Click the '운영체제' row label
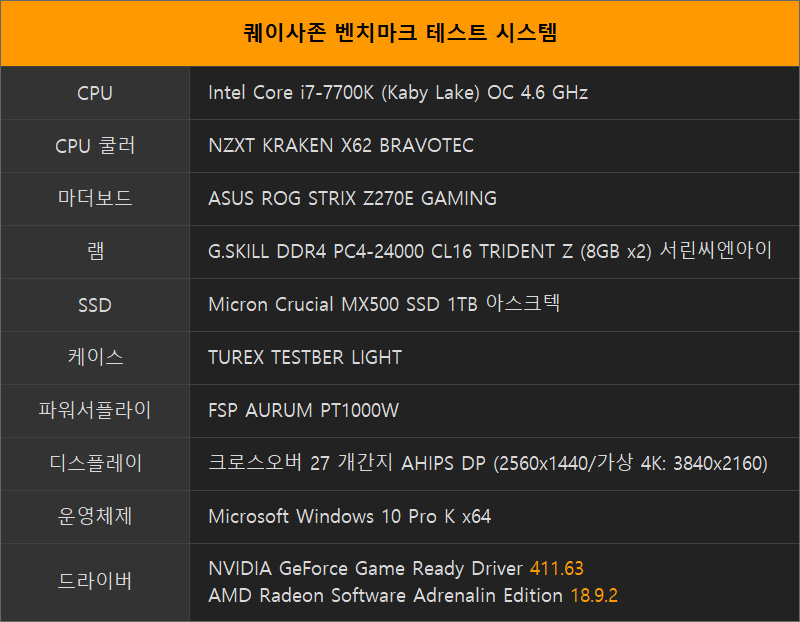The image size is (800, 622). [95, 516]
